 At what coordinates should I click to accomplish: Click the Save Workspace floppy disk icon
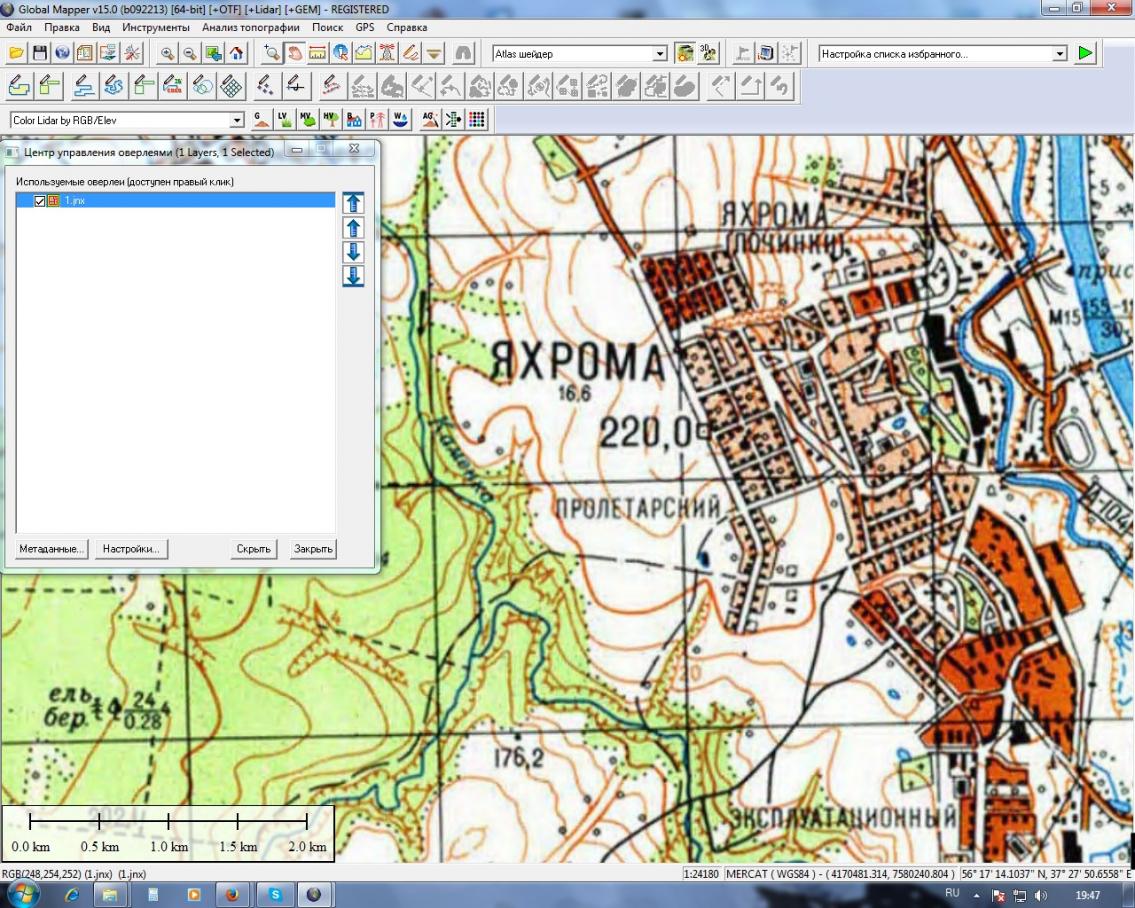click(40, 53)
